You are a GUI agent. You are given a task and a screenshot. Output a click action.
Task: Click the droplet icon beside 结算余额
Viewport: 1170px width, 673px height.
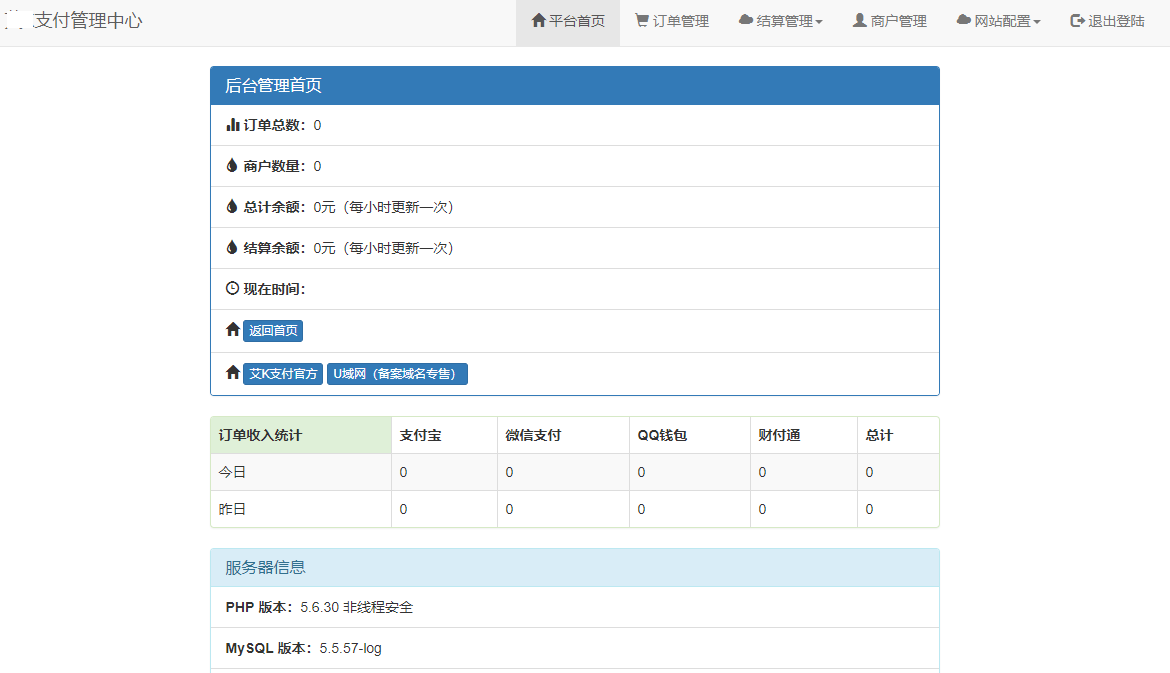point(230,248)
